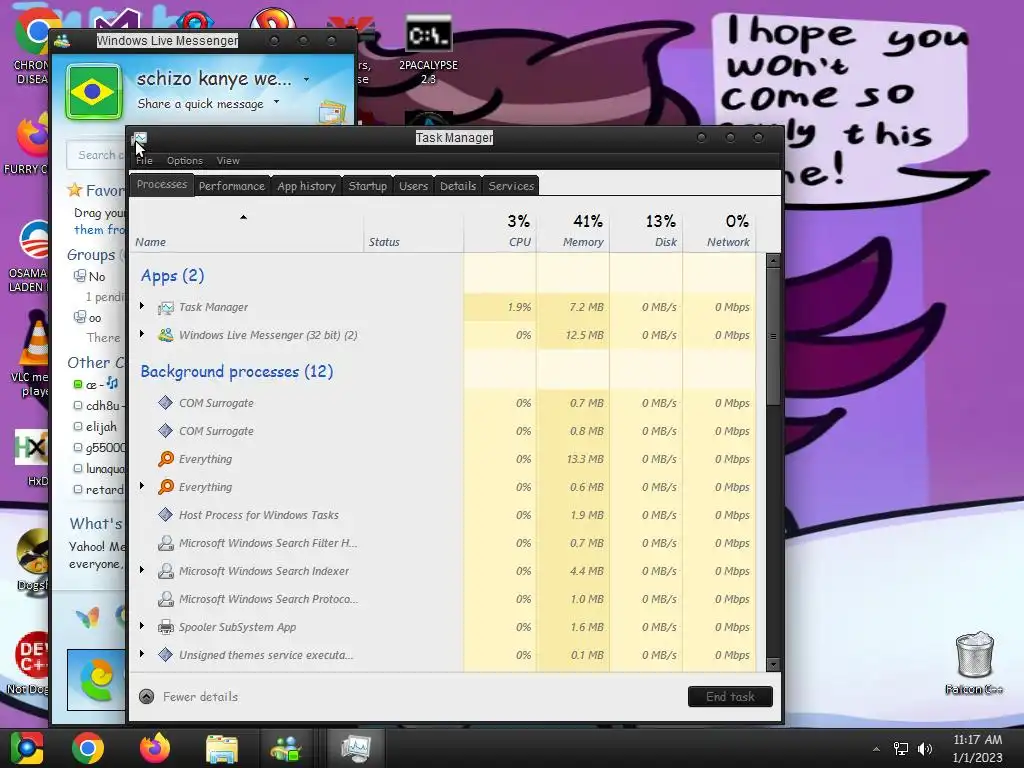Open the View menu in Task Manager

click(228, 161)
